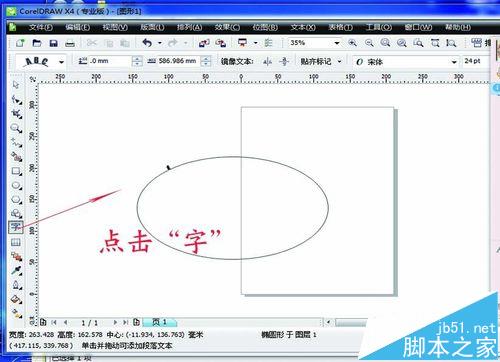This screenshot has height=362, width=500.
Task: Open the text orientation preset dropdown
Action: coord(61,62)
